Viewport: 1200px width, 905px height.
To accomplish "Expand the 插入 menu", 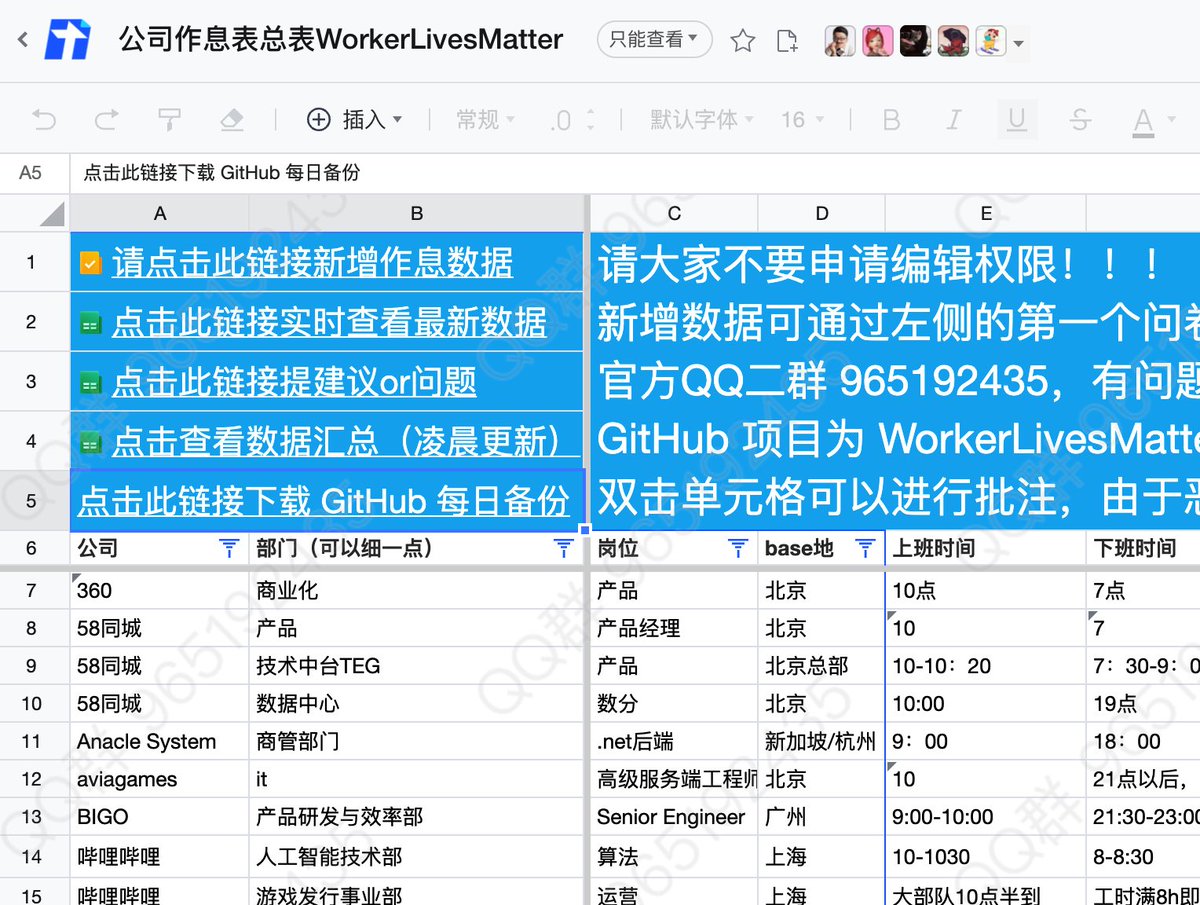I will [353, 120].
